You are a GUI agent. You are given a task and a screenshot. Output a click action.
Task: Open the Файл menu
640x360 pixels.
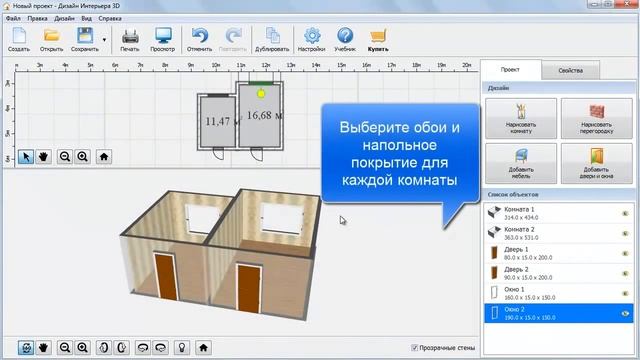click(13, 18)
